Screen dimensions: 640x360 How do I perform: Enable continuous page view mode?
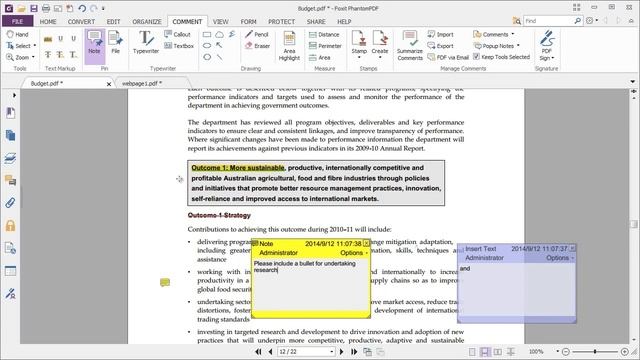(x=485, y=352)
